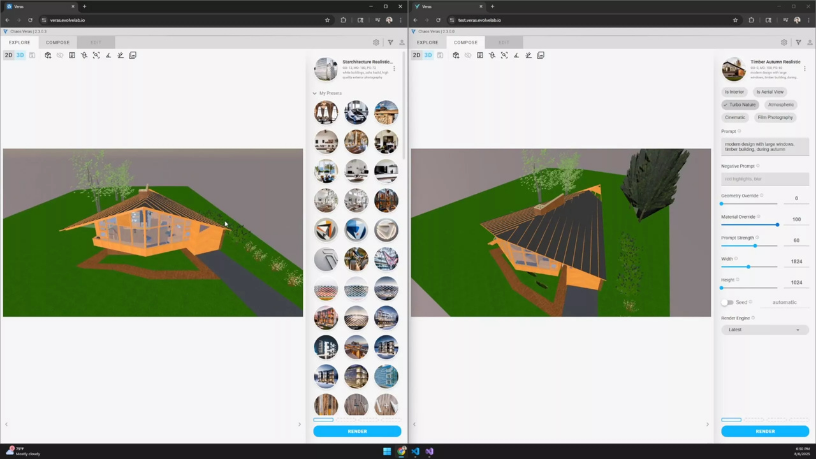Viewport: 816px width, 459px height.
Task: Click the upload icon in left window header
Action: pyautogui.click(x=402, y=42)
